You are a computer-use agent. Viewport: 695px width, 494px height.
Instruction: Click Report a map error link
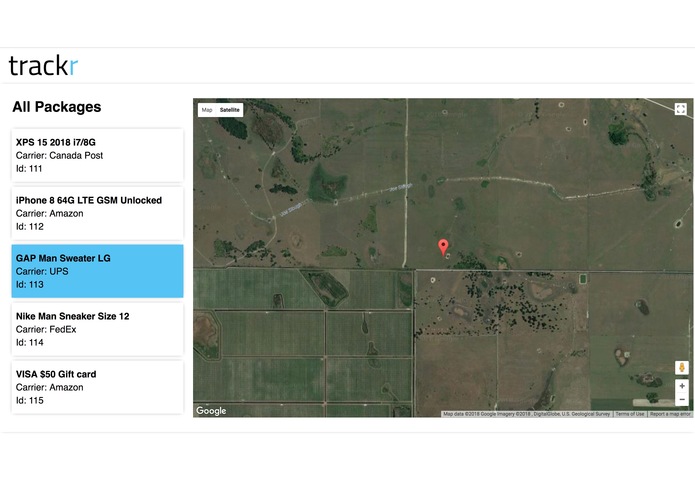click(x=670, y=414)
